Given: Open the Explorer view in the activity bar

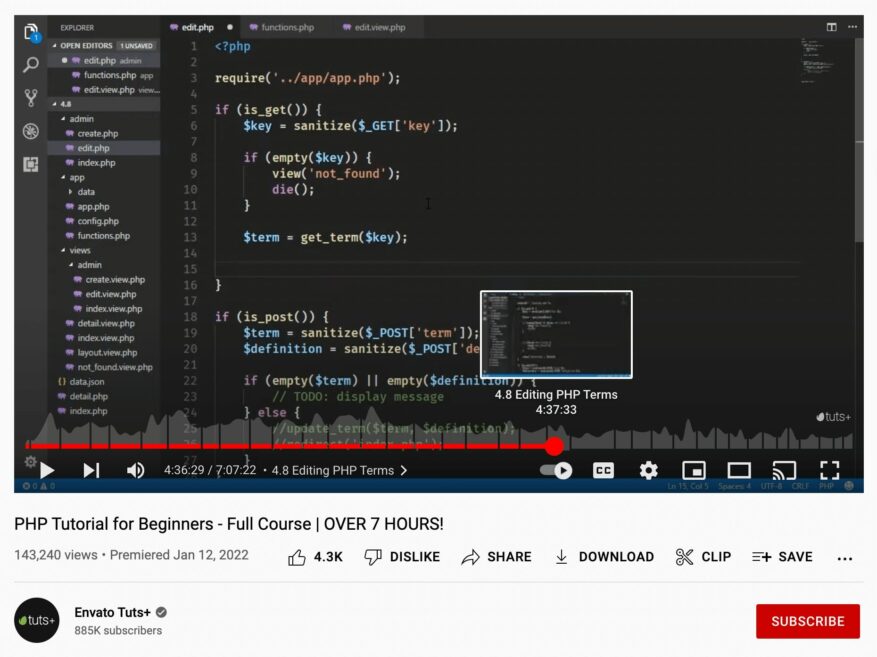Looking at the screenshot, I should point(29,31).
